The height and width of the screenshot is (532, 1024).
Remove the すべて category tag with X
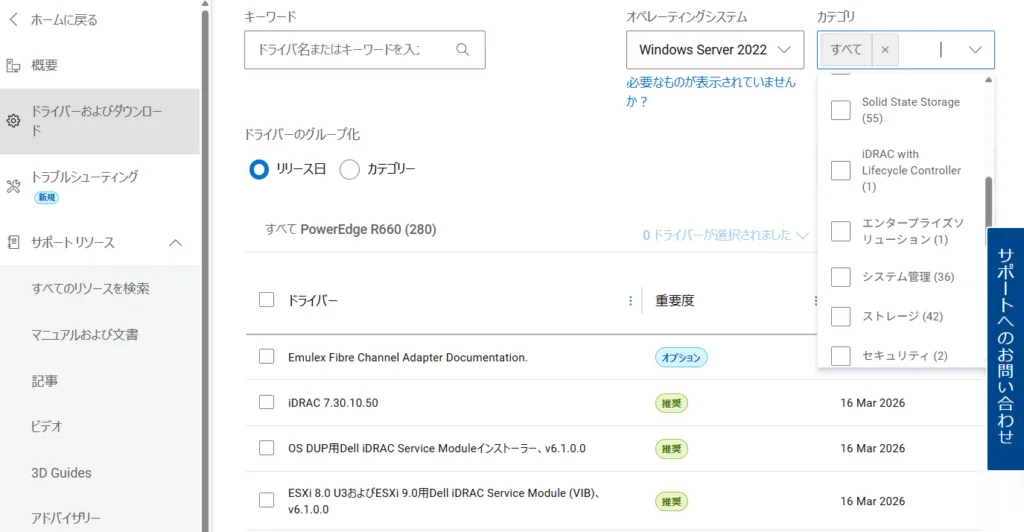pyautogui.click(x=885, y=50)
